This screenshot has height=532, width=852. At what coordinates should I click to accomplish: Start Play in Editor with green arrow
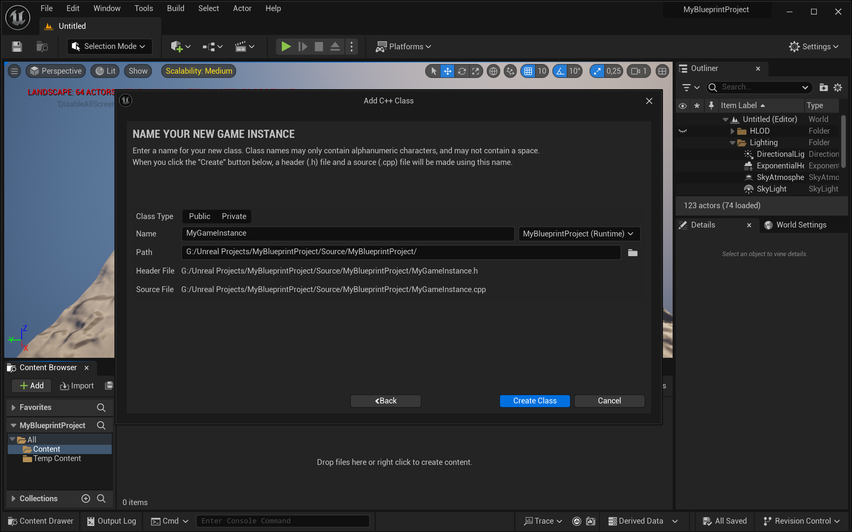(x=286, y=47)
